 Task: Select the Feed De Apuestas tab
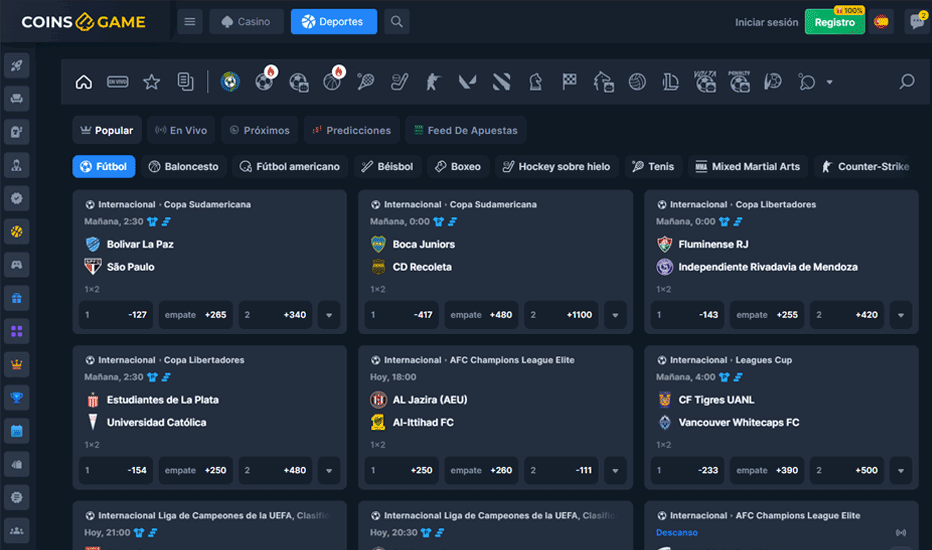[x=465, y=130]
